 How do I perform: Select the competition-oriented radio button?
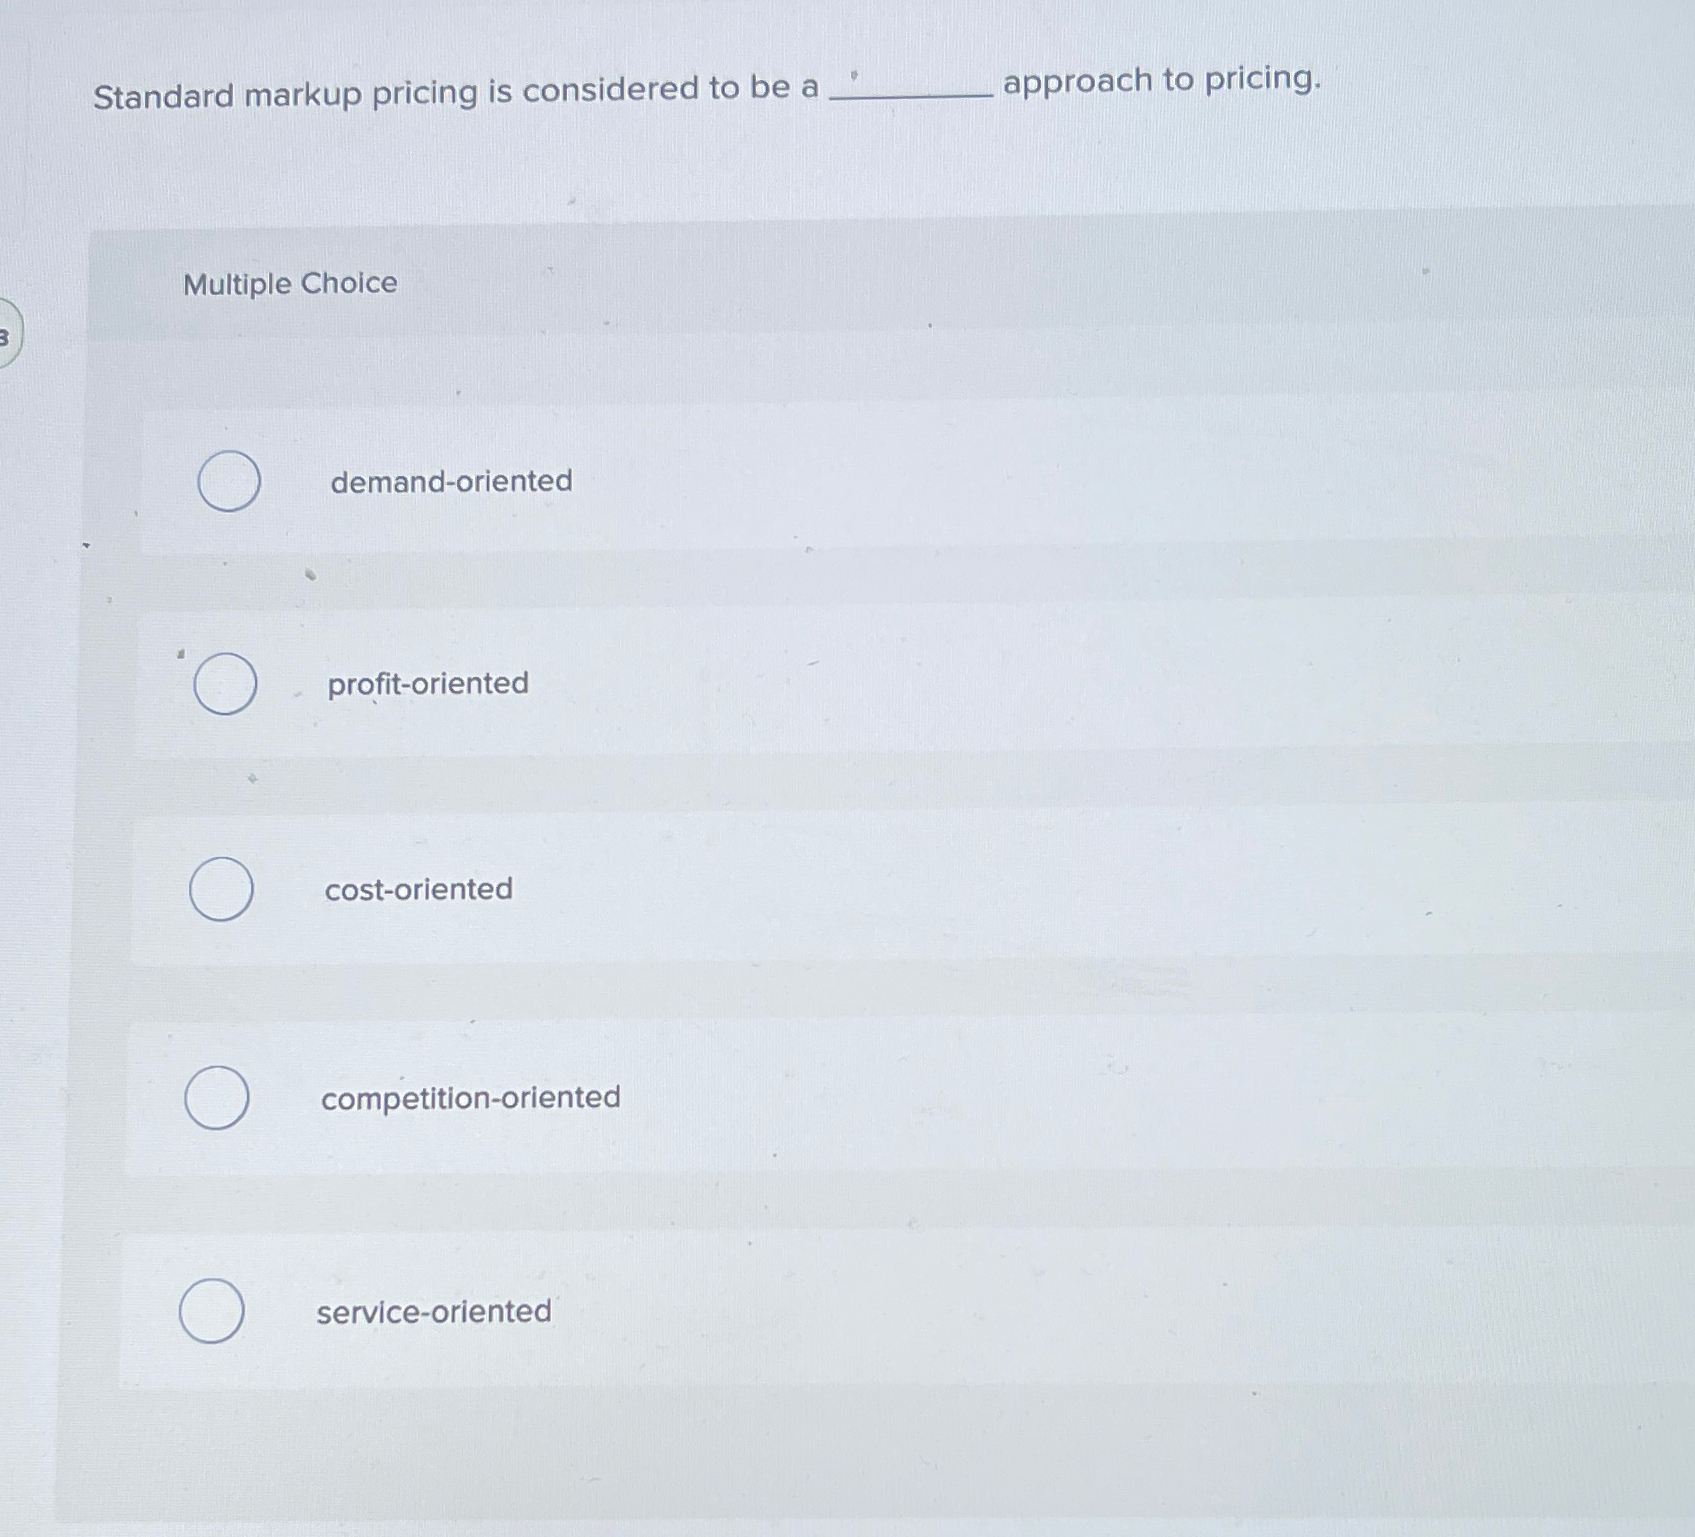pyautogui.click(x=218, y=1098)
